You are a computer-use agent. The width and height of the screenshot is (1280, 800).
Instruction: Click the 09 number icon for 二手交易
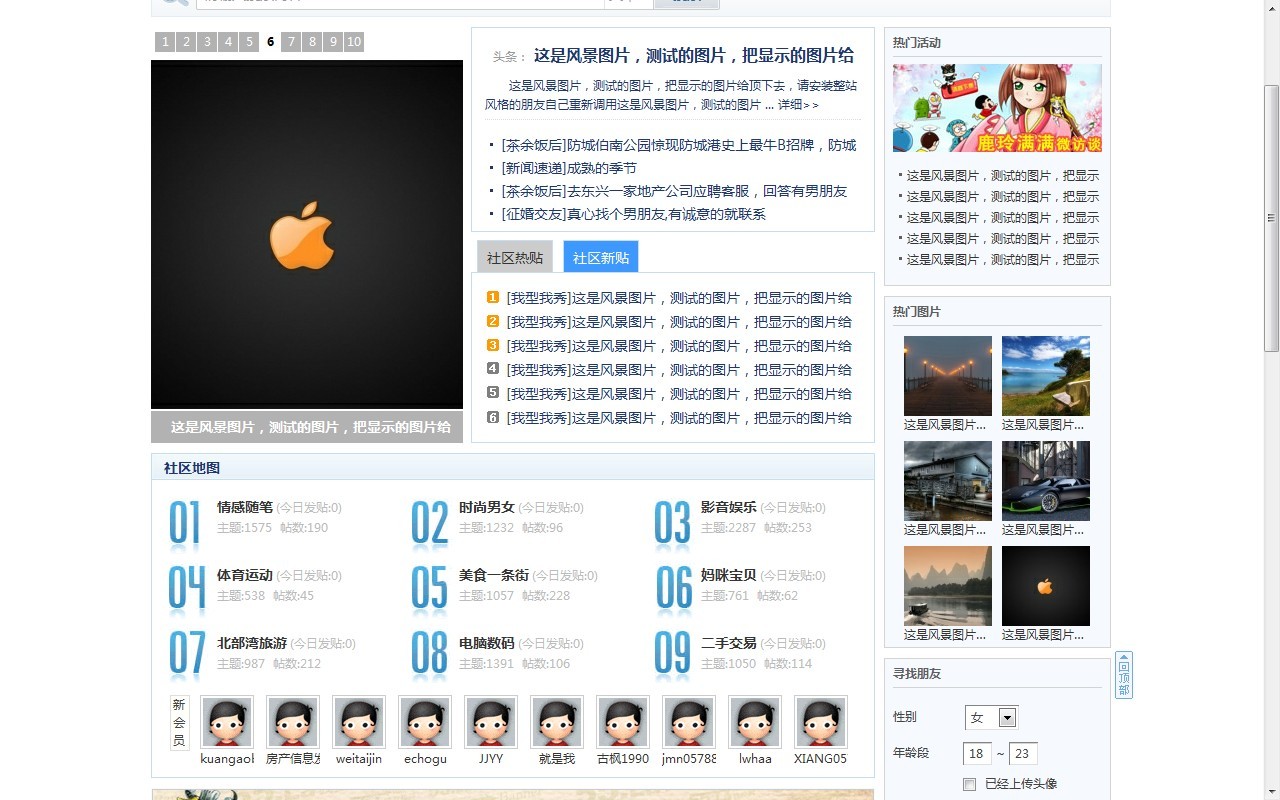tap(672, 658)
